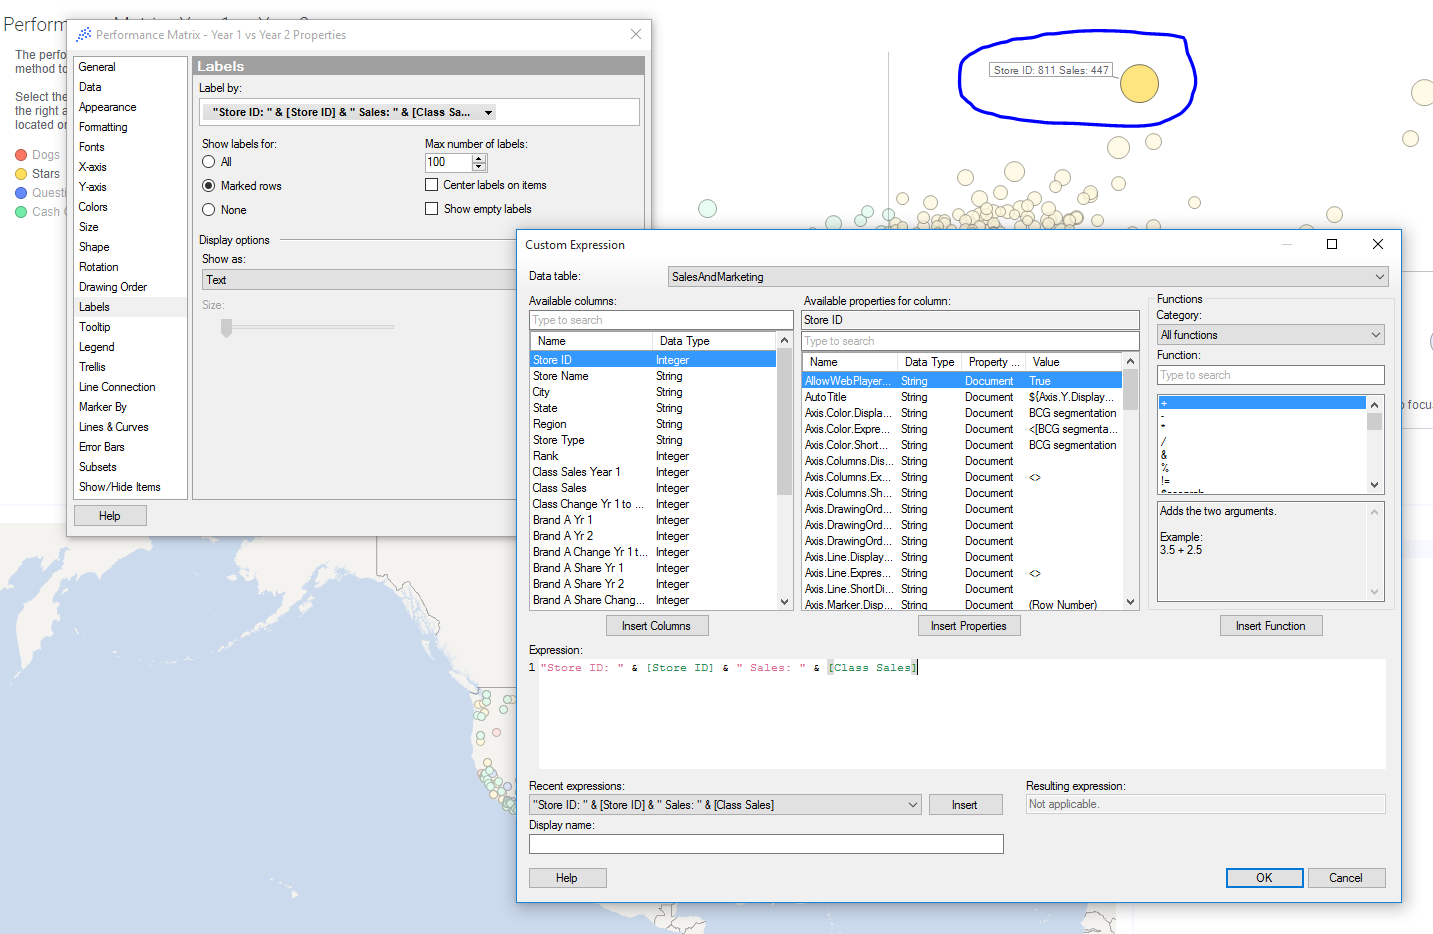Select the None radio button
The image size is (1433, 934).
(209, 210)
